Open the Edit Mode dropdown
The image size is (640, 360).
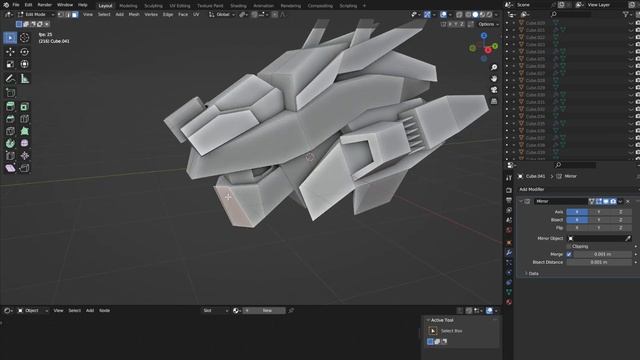click(36, 15)
